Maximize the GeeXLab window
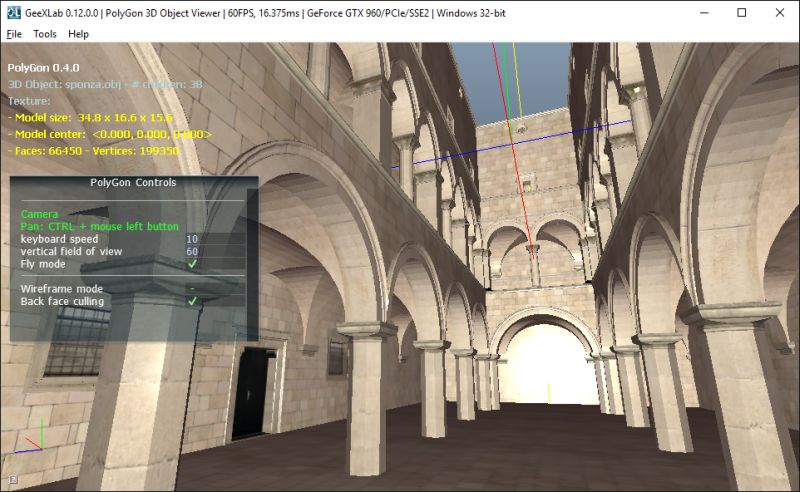The width and height of the screenshot is (800, 492). click(x=742, y=13)
